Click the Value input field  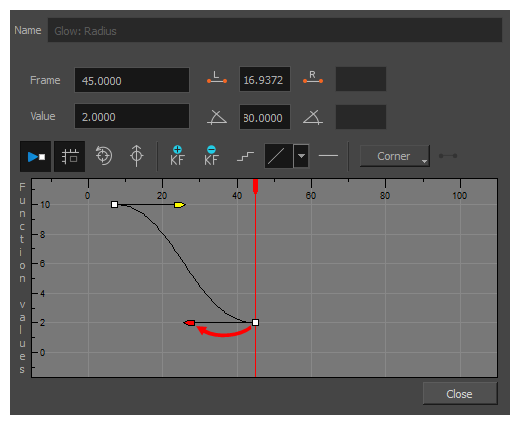click(x=132, y=116)
